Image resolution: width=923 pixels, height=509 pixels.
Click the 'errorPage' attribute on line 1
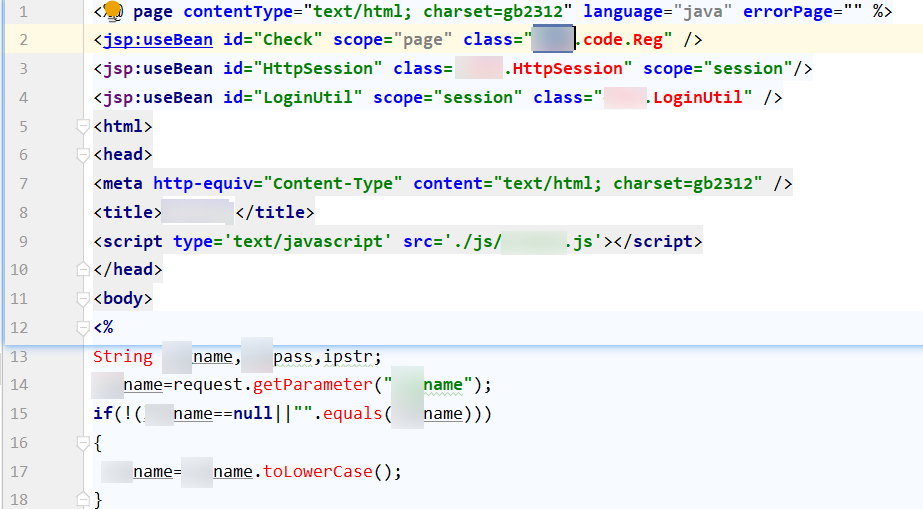(x=787, y=11)
